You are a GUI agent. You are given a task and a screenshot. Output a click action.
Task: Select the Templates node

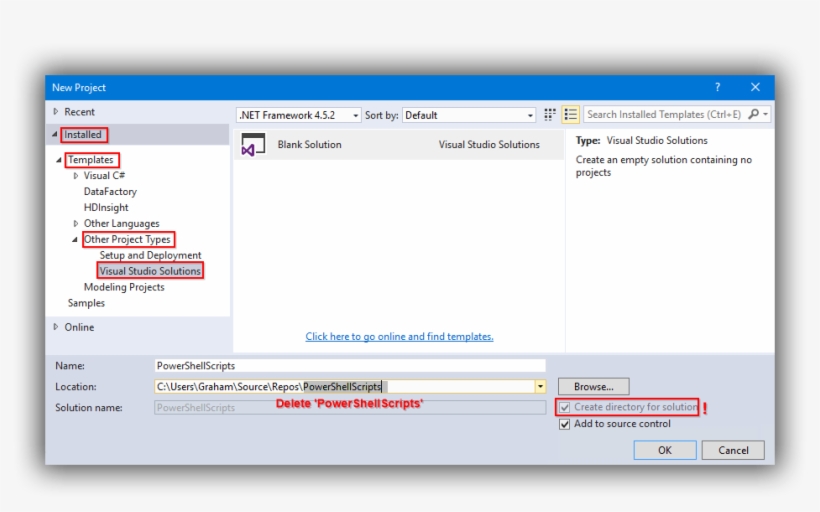coord(90,160)
